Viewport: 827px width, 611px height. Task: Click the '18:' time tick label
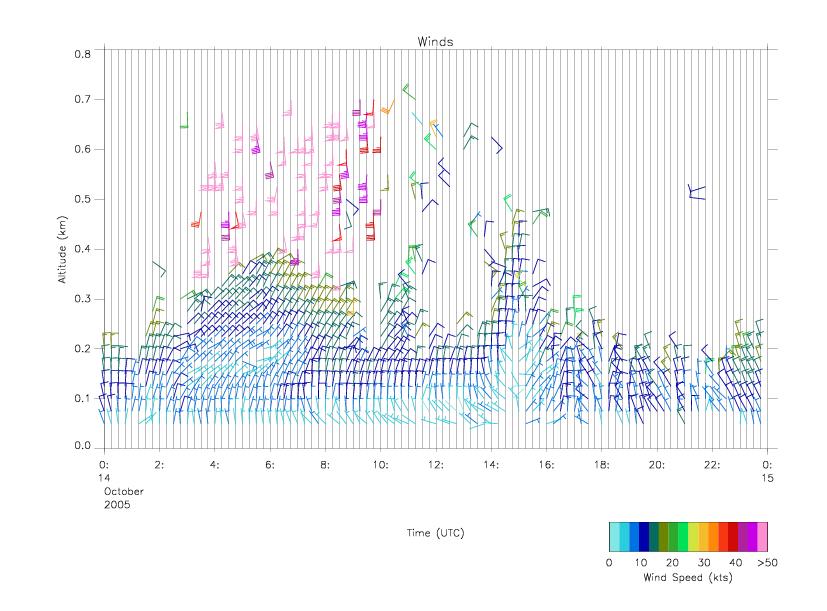tap(601, 465)
